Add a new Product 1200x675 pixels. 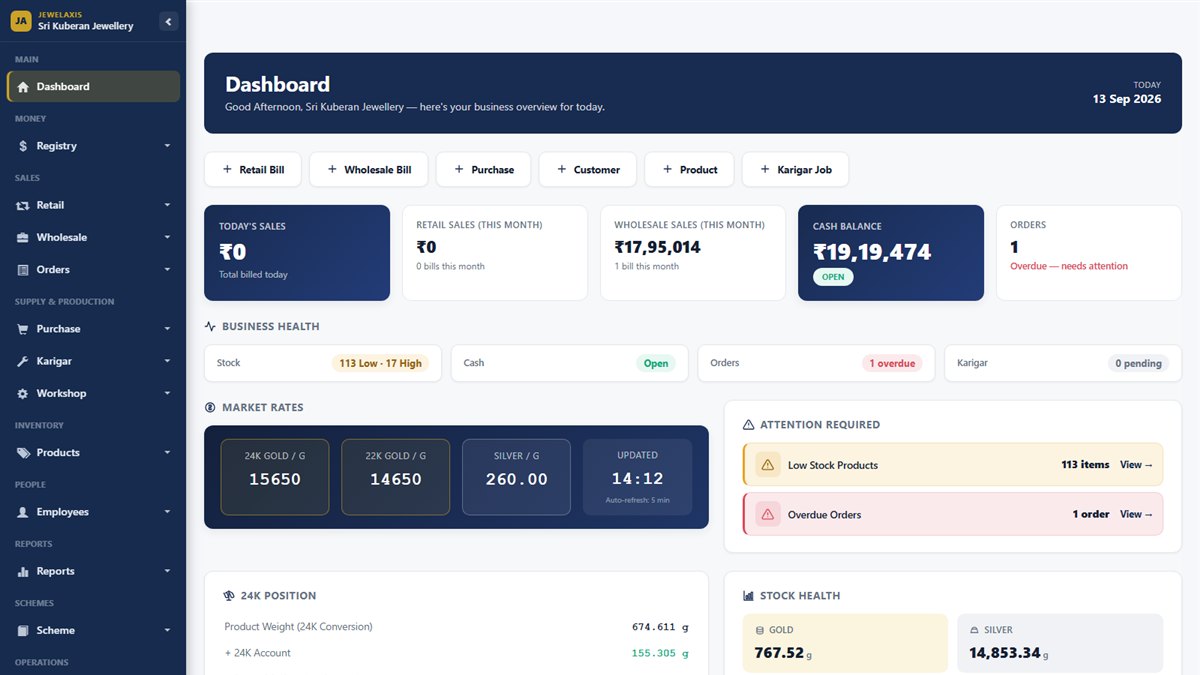689,170
